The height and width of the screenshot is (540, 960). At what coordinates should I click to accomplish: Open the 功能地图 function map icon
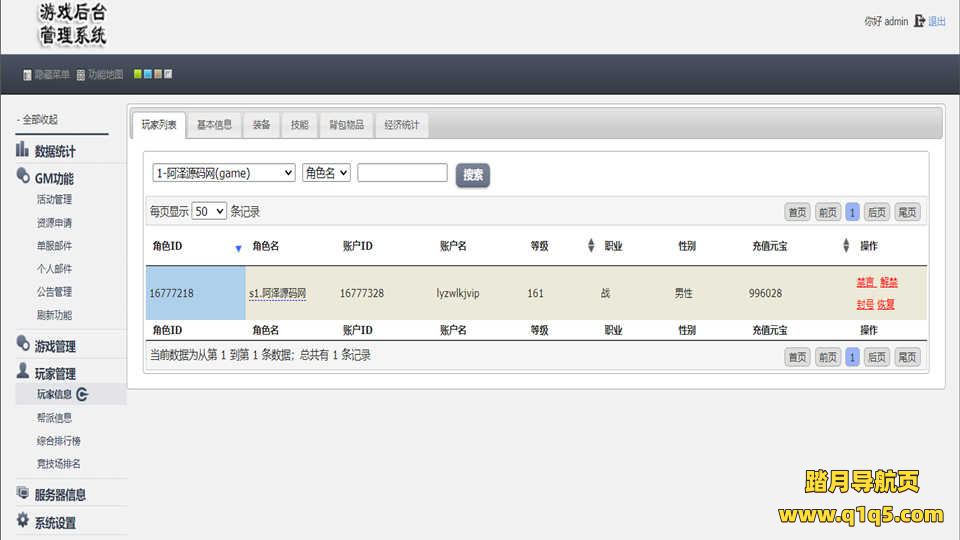(81, 75)
